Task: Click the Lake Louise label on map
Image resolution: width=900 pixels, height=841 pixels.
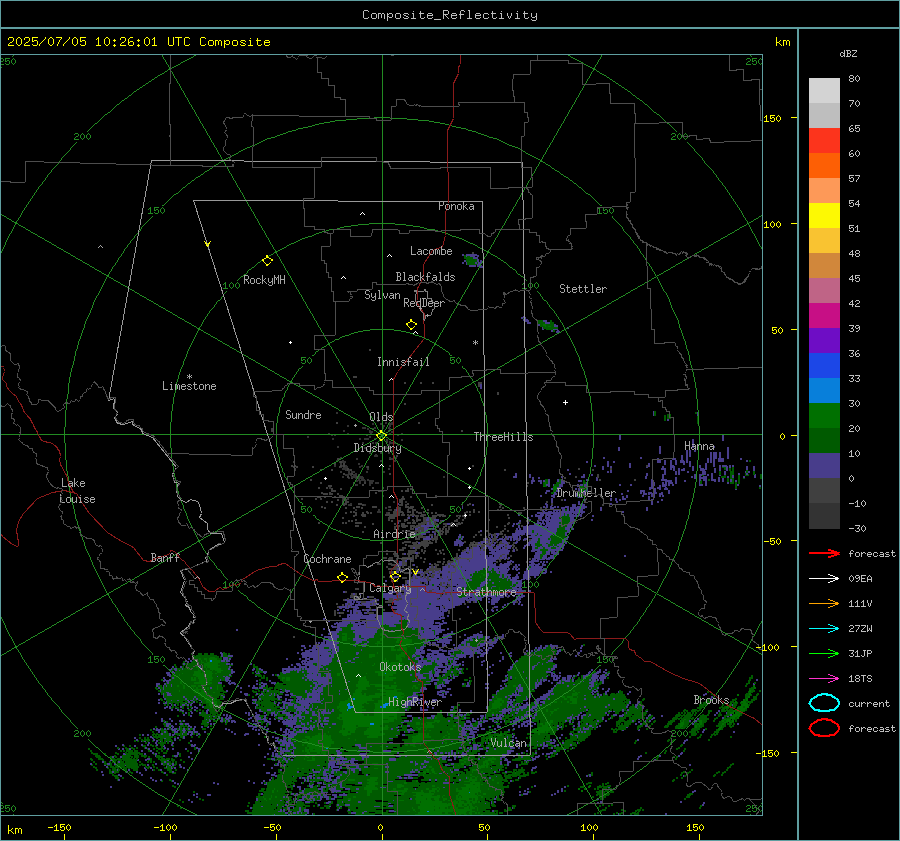Action: [x=77, y=491]
